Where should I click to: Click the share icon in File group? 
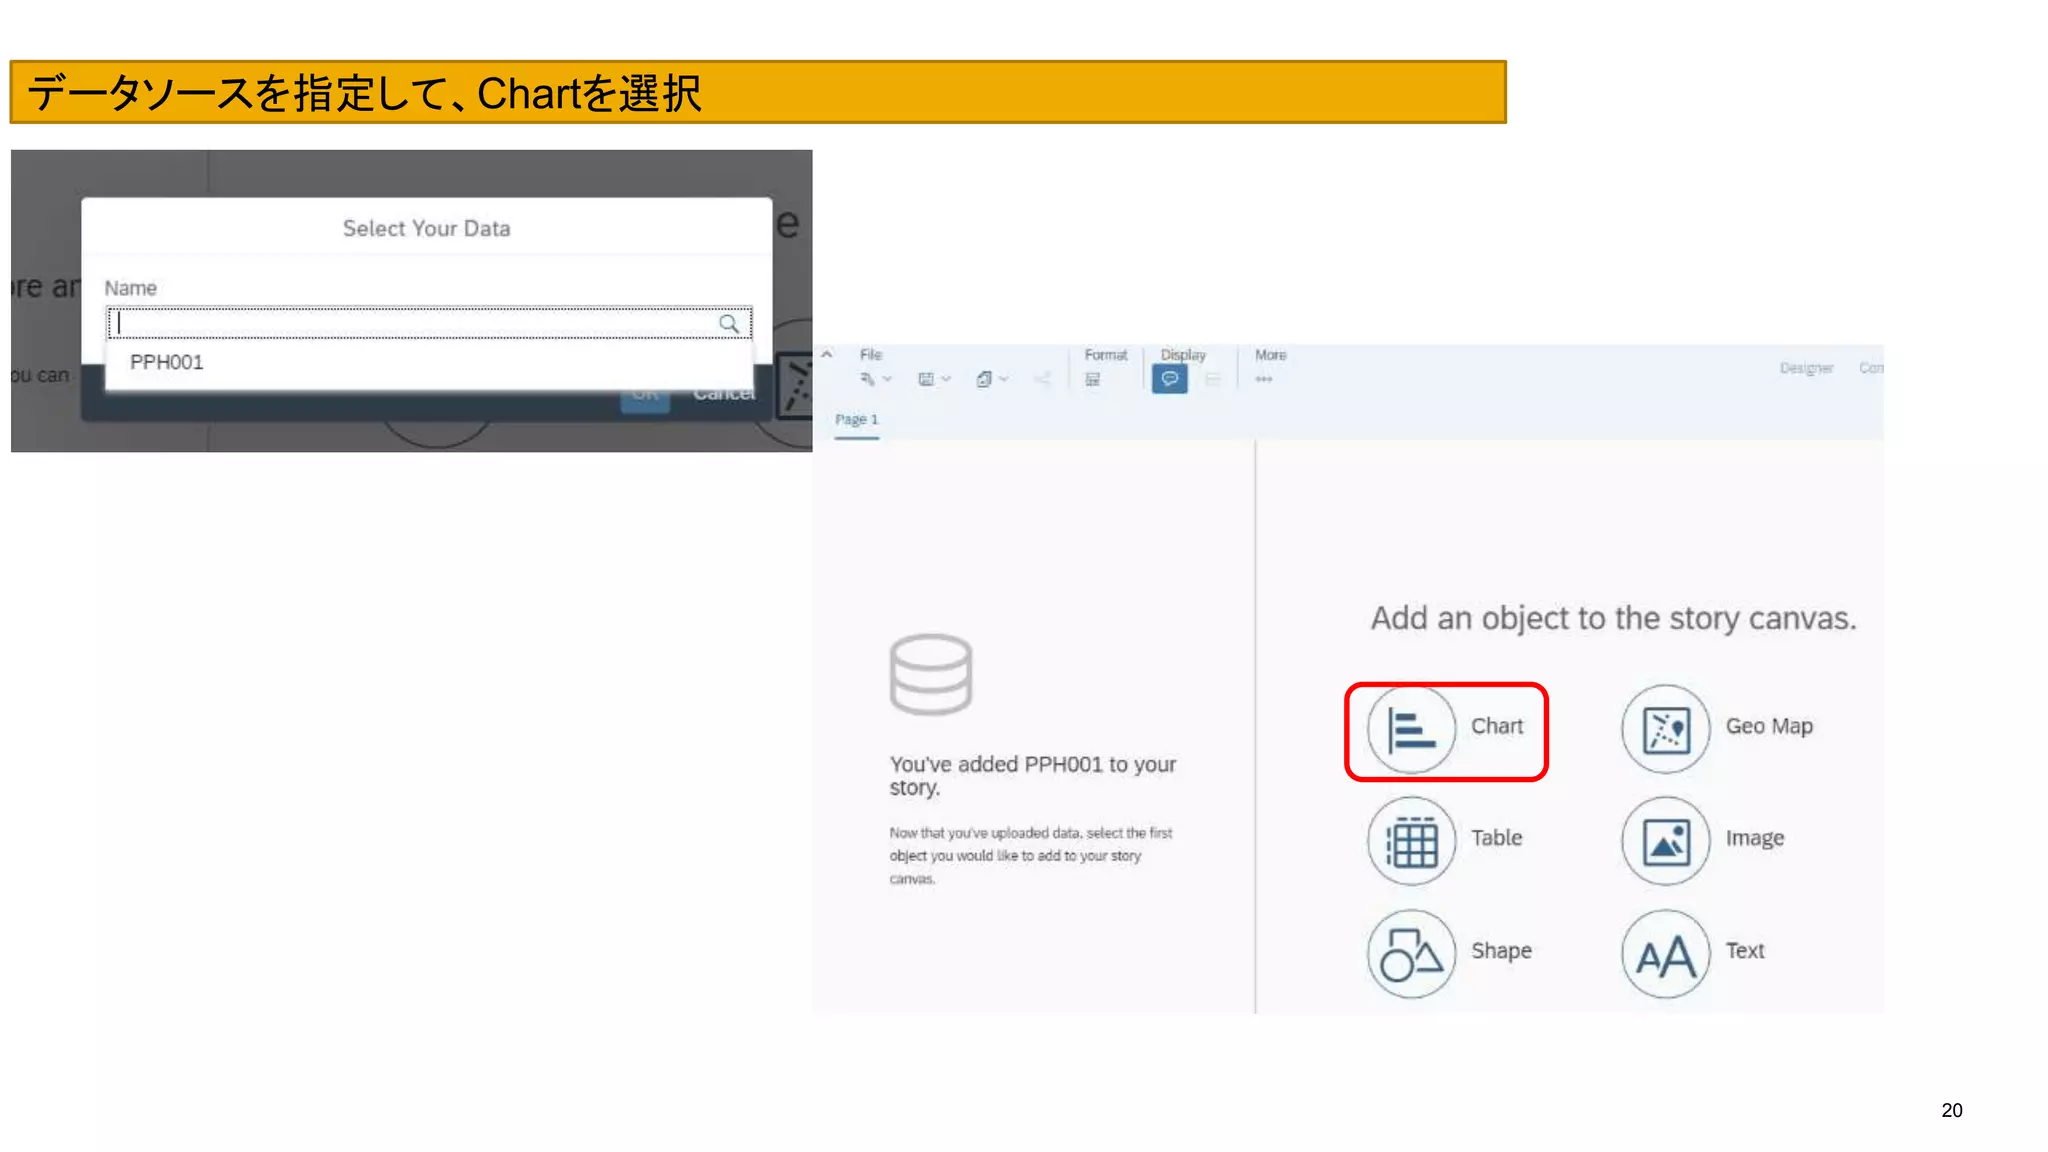pyautogui.click(x=1043, y=380)
